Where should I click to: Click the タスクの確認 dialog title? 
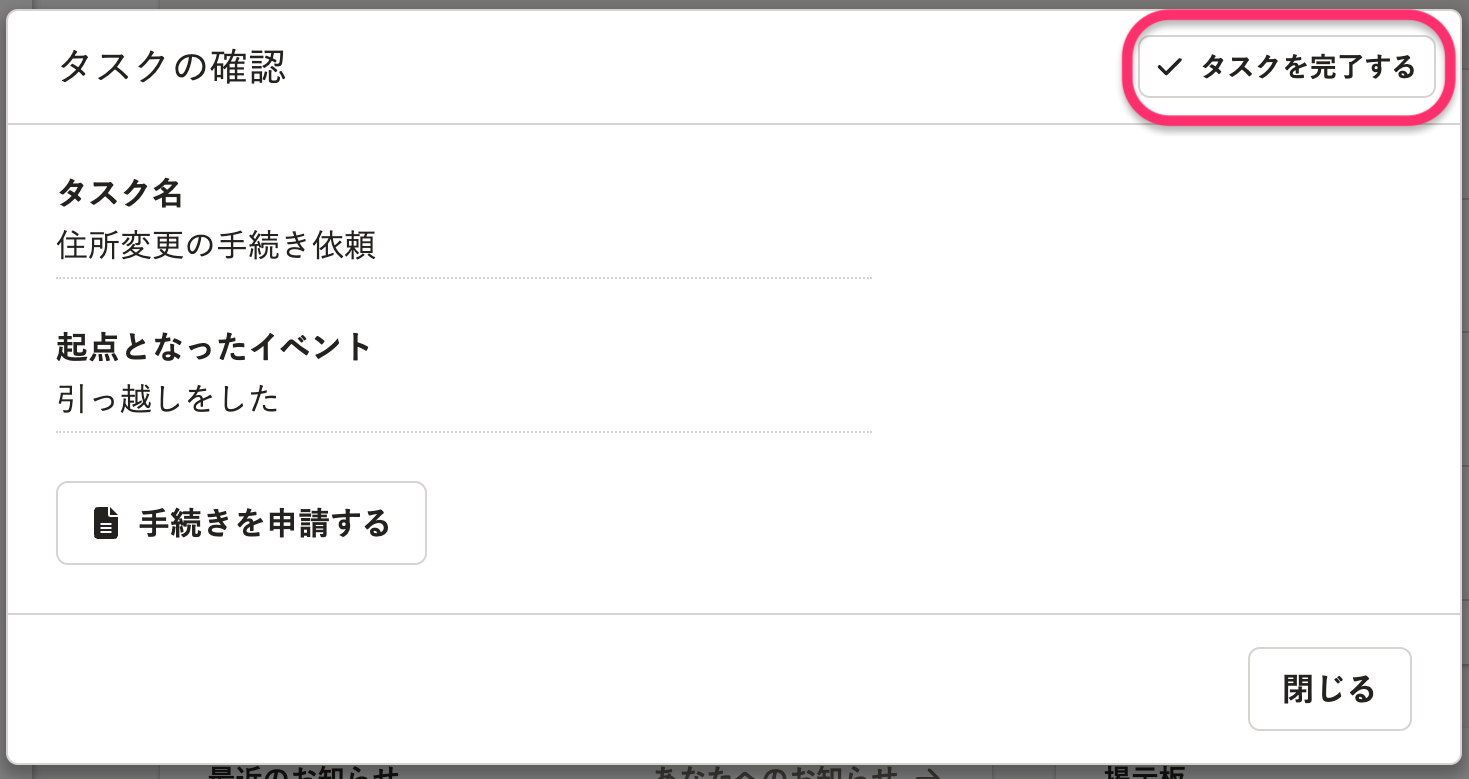(172, 67)
